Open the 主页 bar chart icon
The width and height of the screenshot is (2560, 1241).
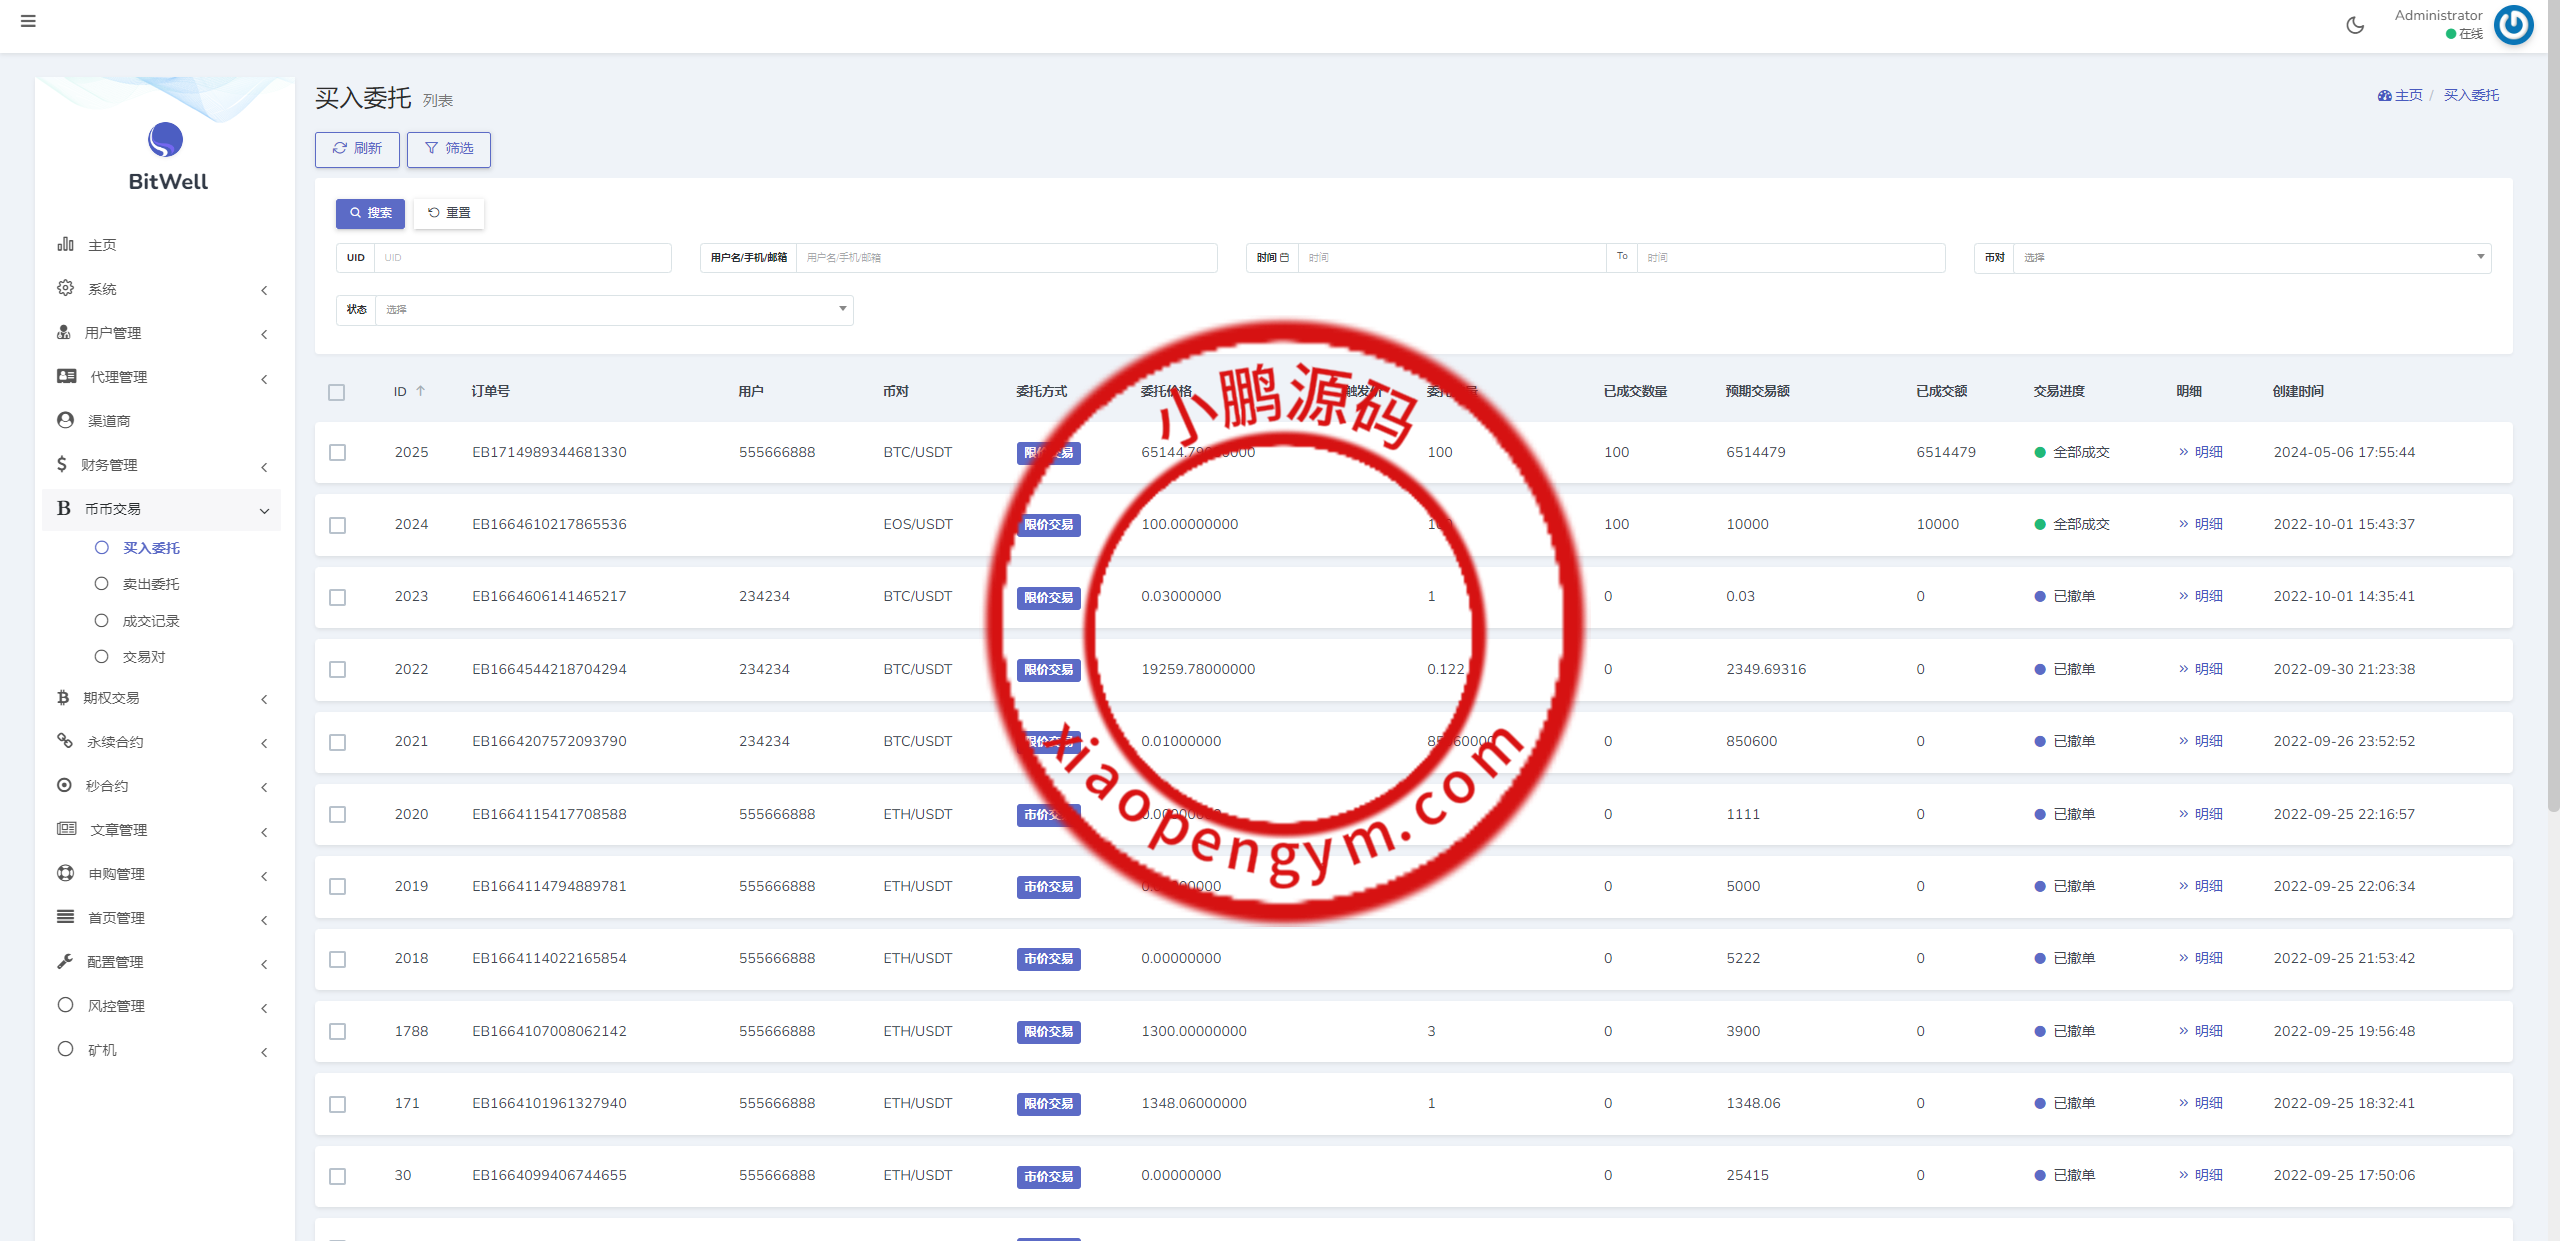(x=66, y=244)
